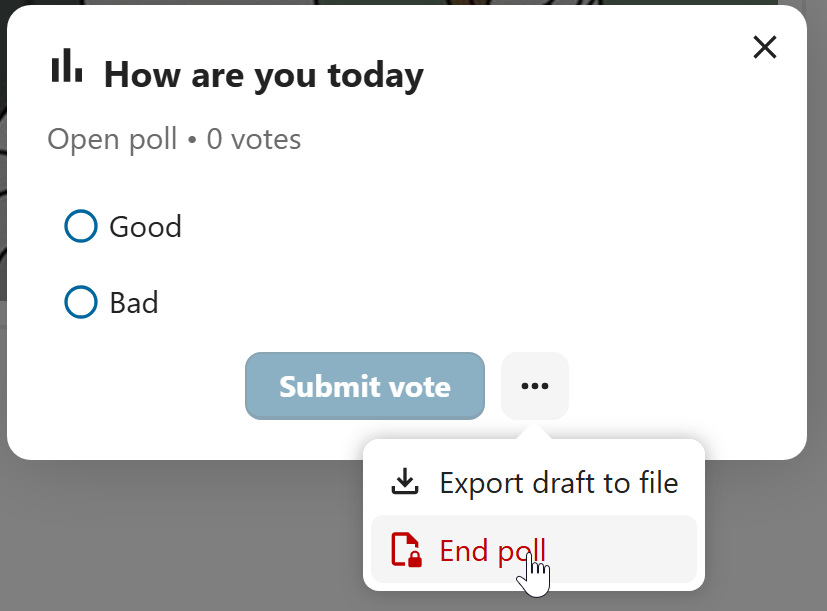Click the poll bar chart icon
This screenshot has width=827, height=611.
[66, 67]
